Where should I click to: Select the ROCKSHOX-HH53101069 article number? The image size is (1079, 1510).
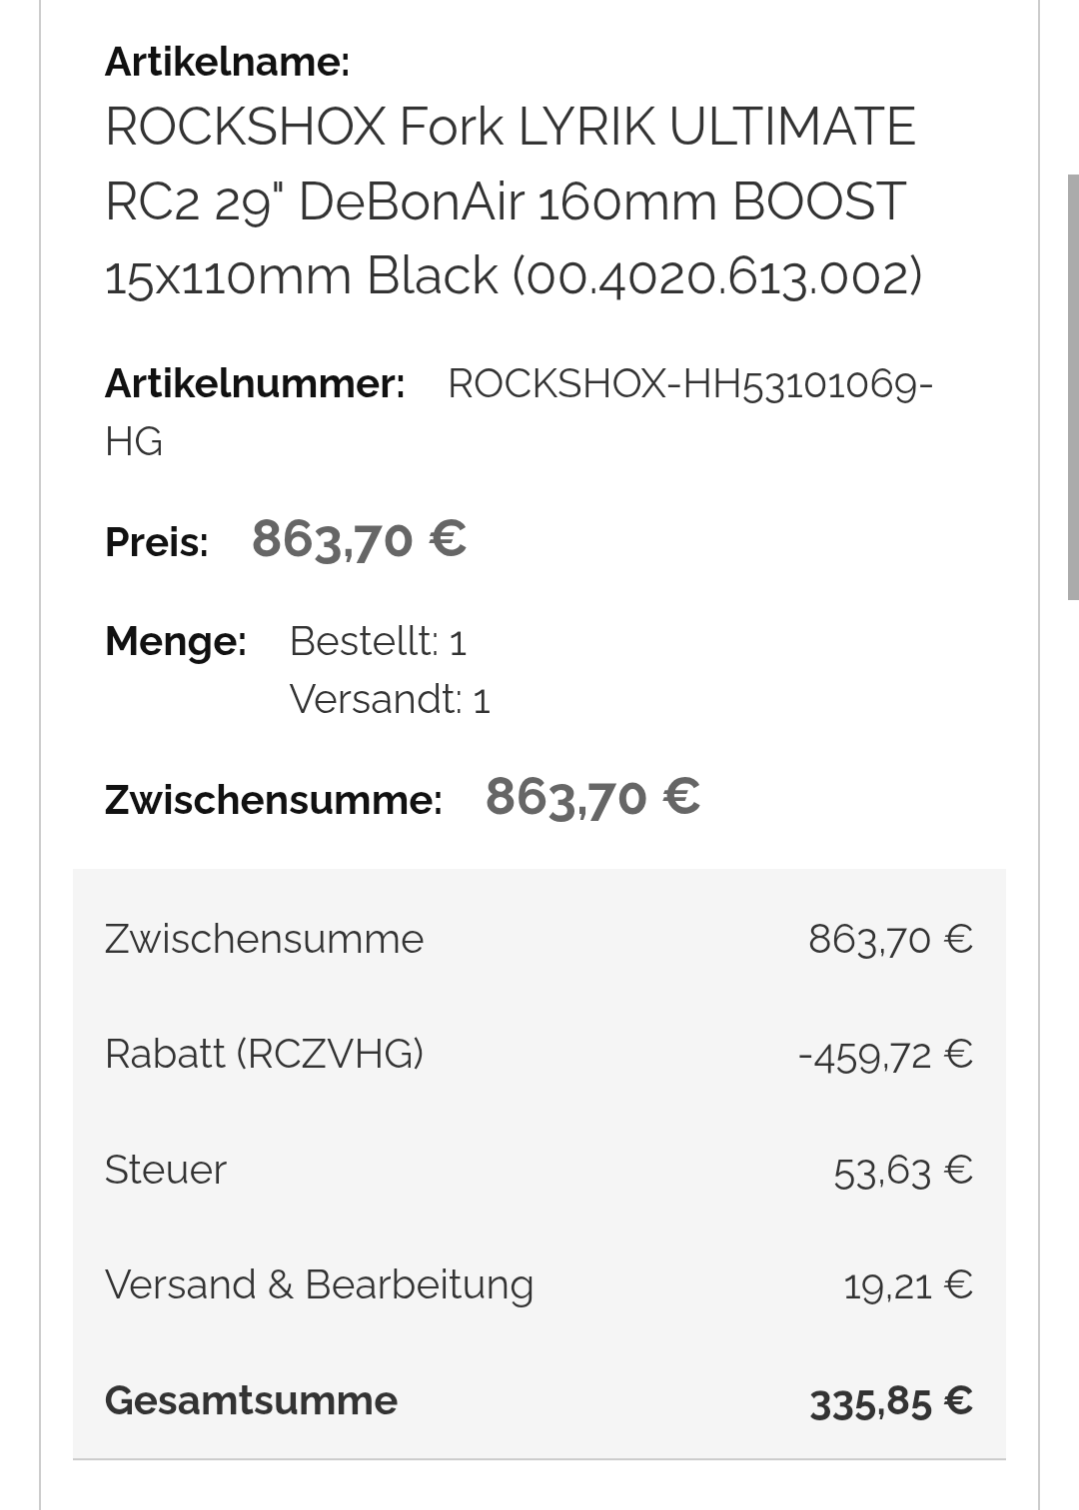click(689, 384)
